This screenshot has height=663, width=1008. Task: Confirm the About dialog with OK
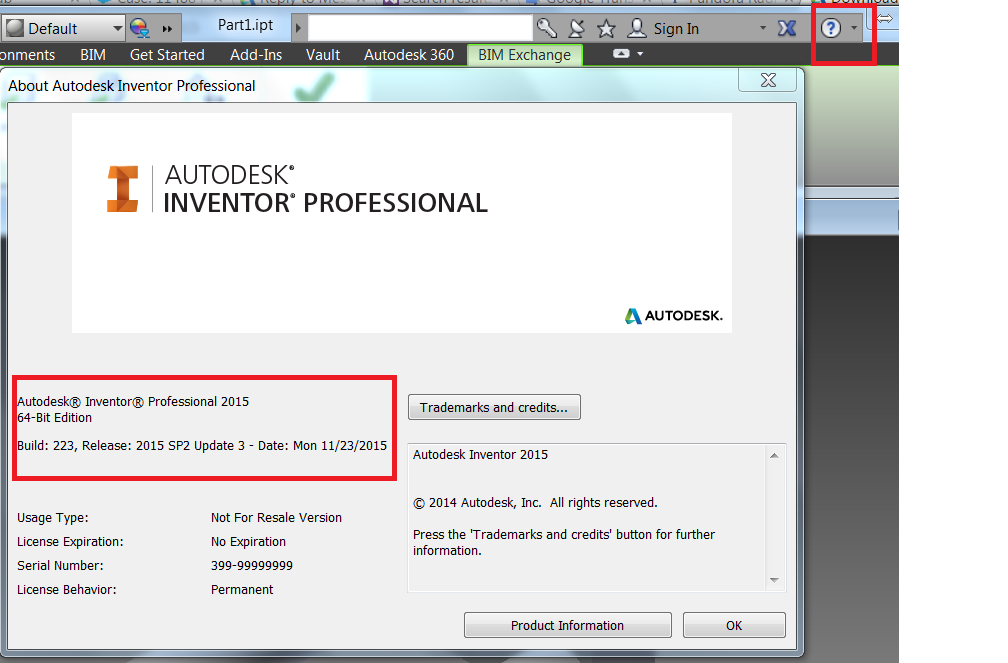click(734, 625)
